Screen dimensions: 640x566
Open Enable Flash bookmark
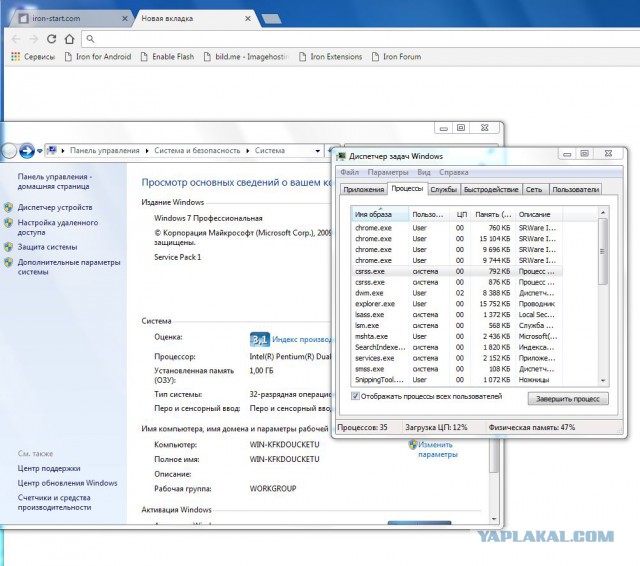point(167,57)
